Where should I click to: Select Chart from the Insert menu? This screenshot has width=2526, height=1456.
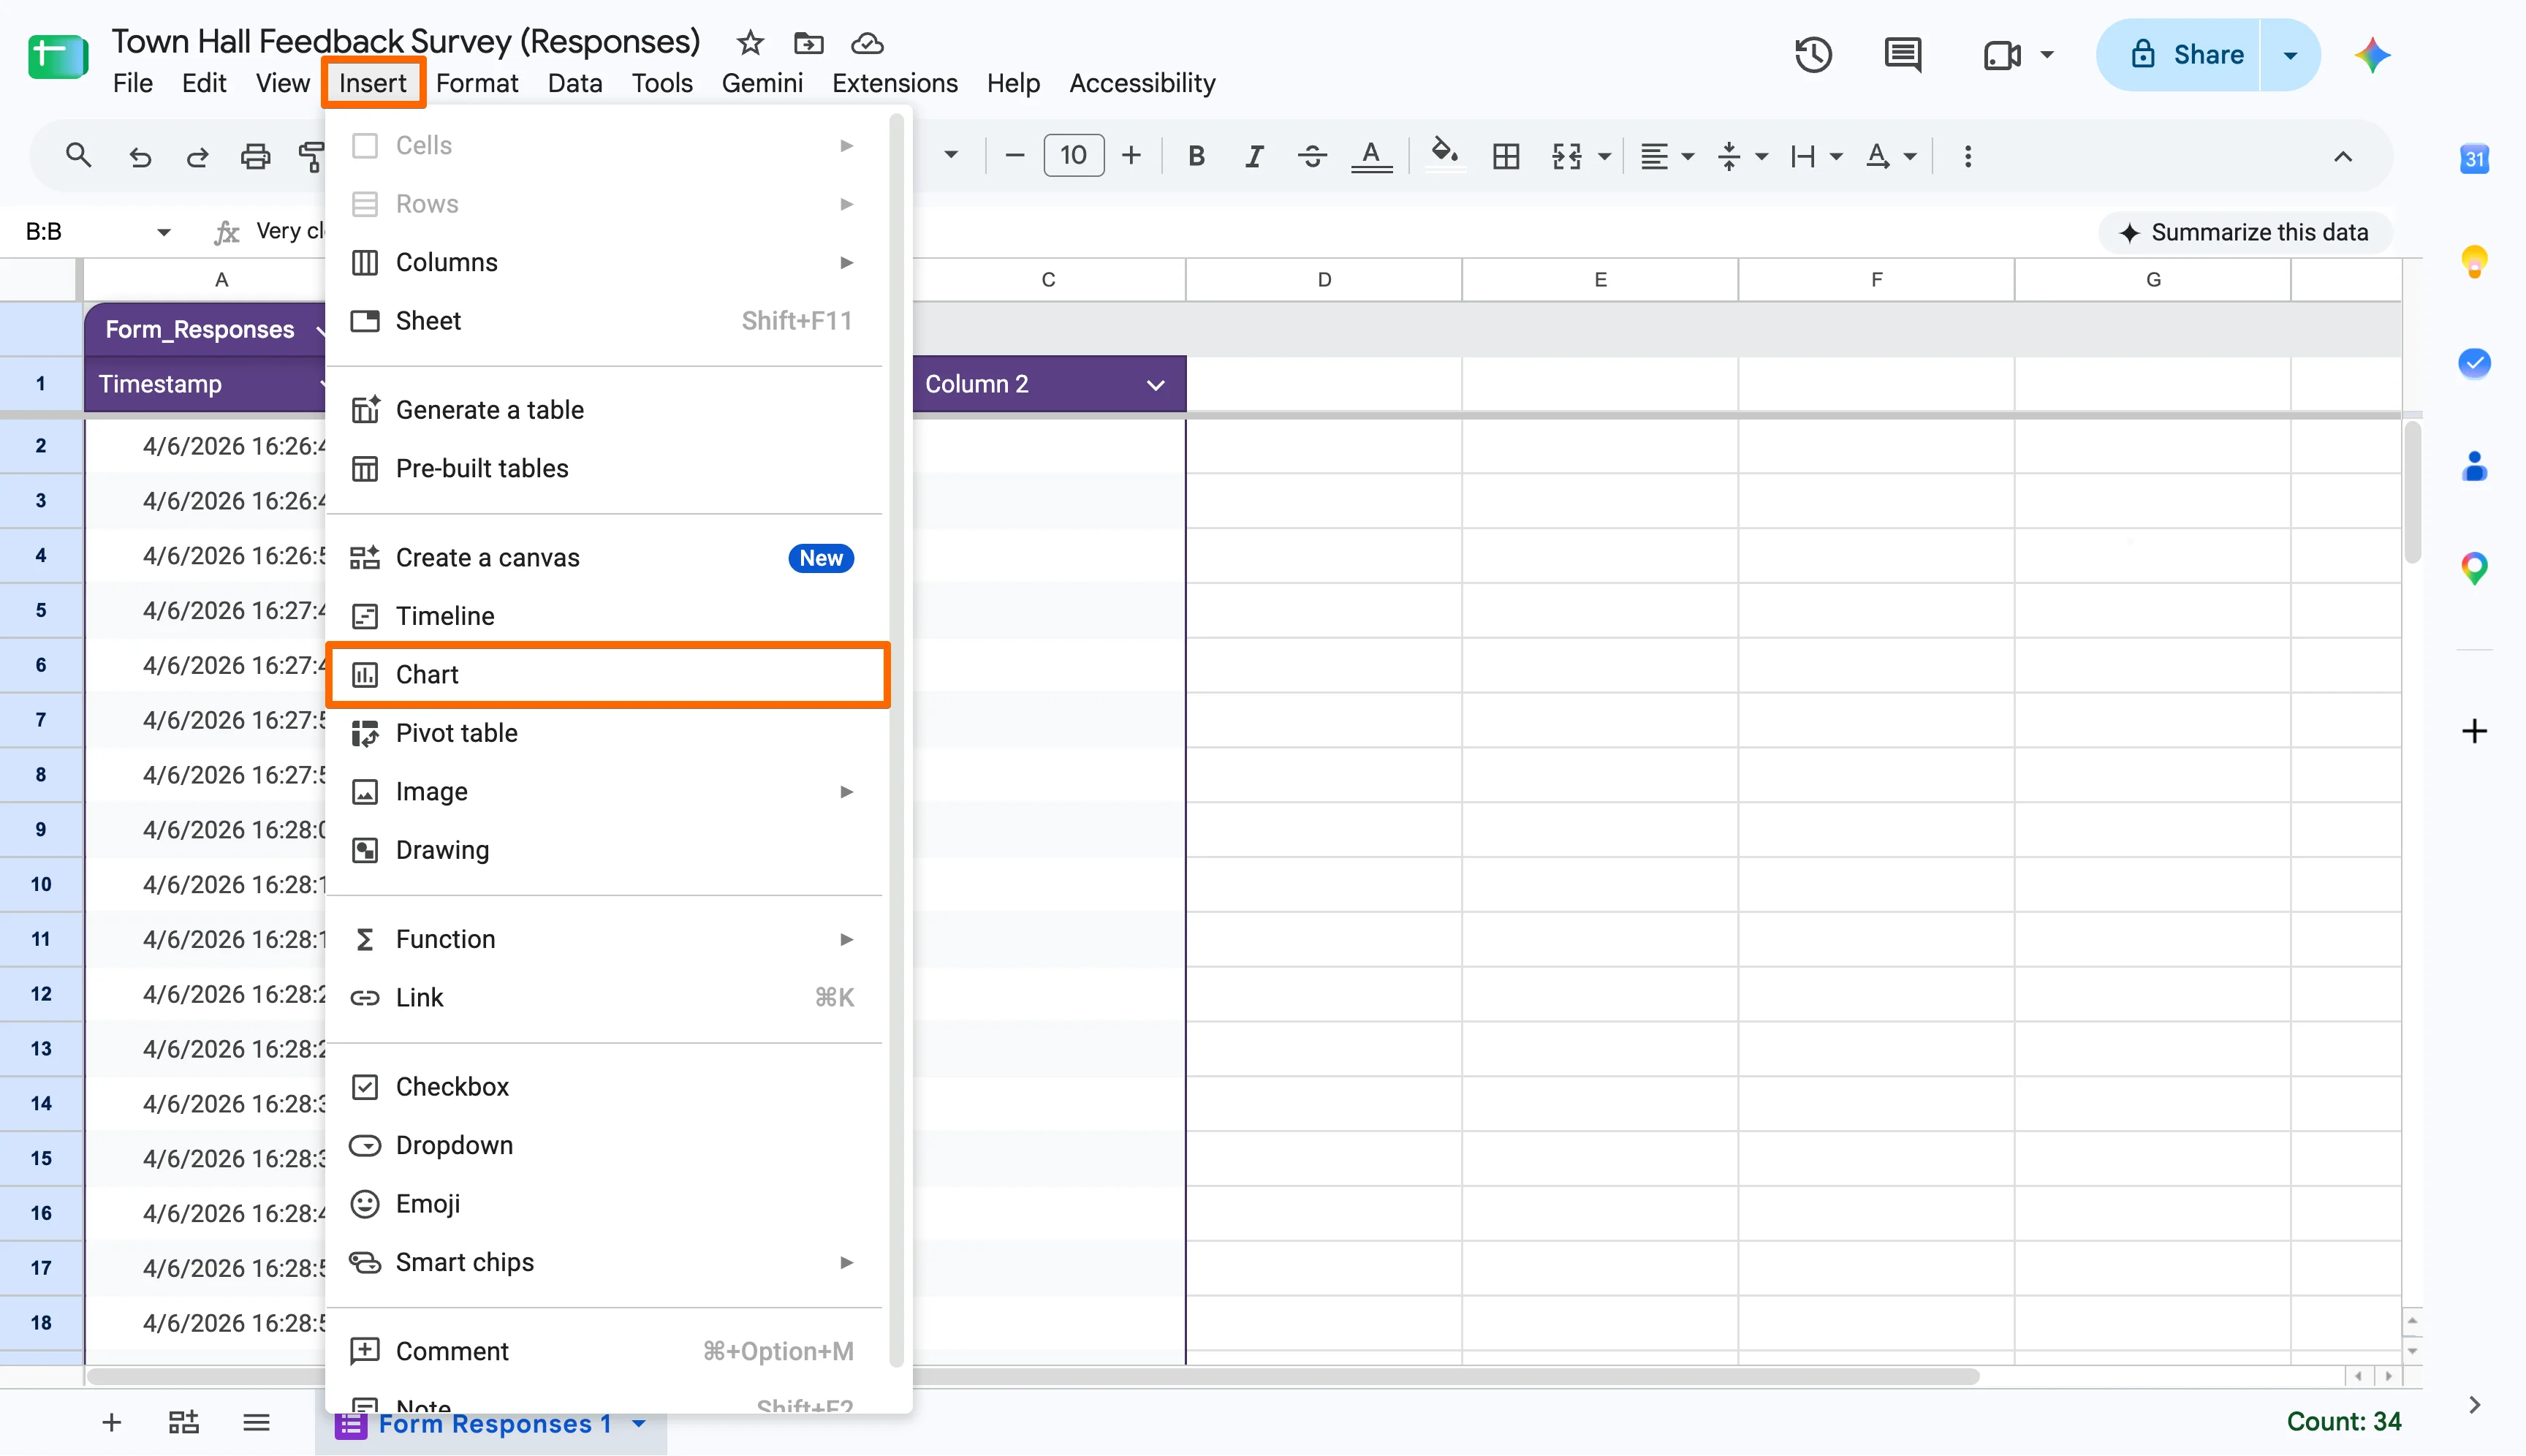pos(607,675)
